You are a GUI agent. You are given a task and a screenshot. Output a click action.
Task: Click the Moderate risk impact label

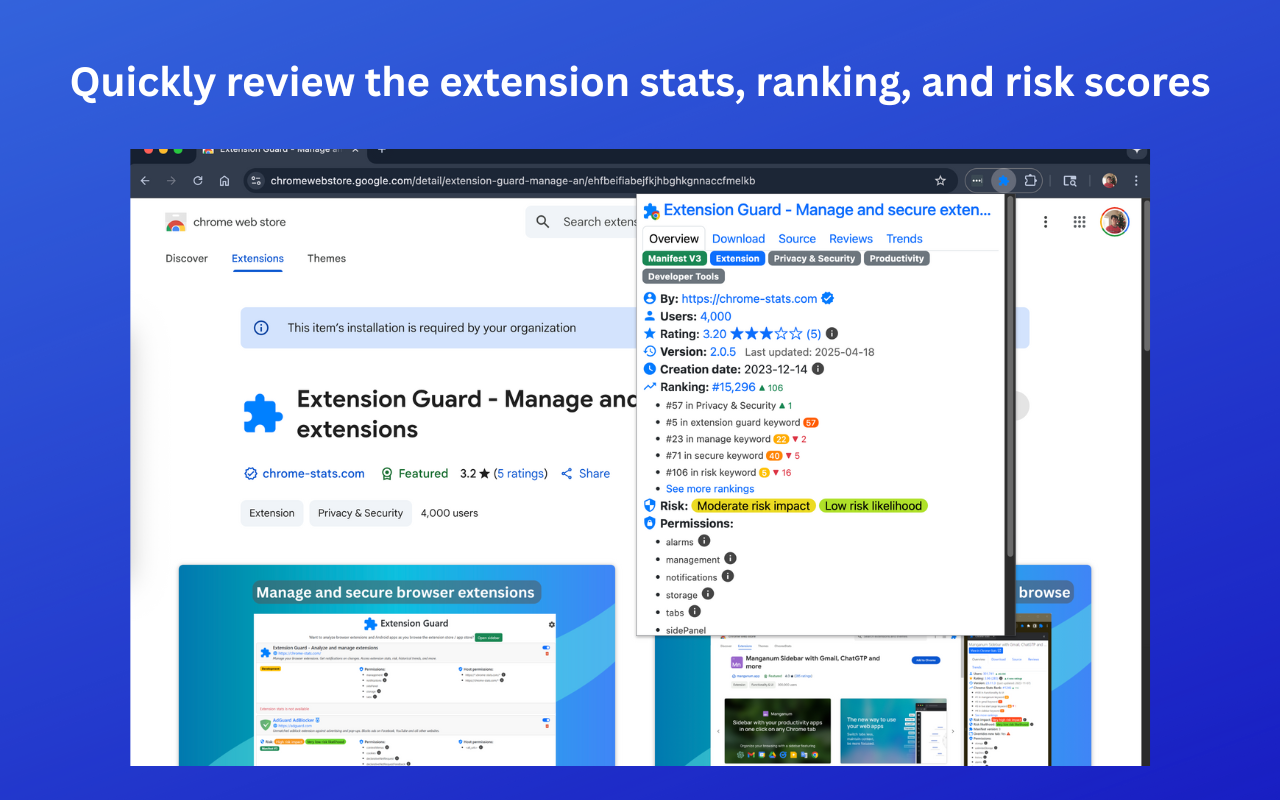click(753, 506)
